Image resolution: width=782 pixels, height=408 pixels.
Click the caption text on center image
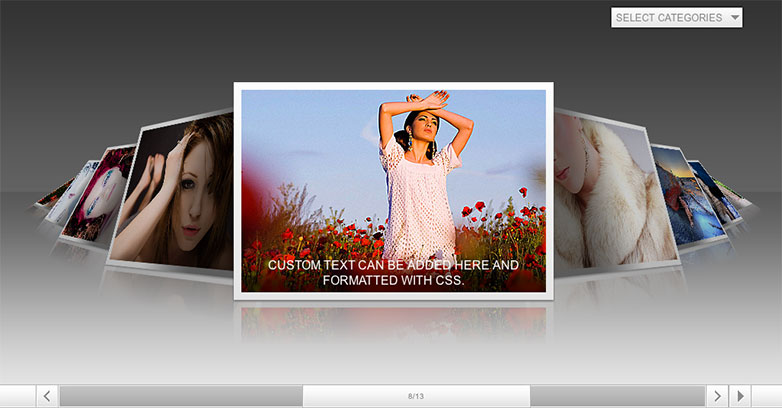pyautogui.click(x=393, y=272)
